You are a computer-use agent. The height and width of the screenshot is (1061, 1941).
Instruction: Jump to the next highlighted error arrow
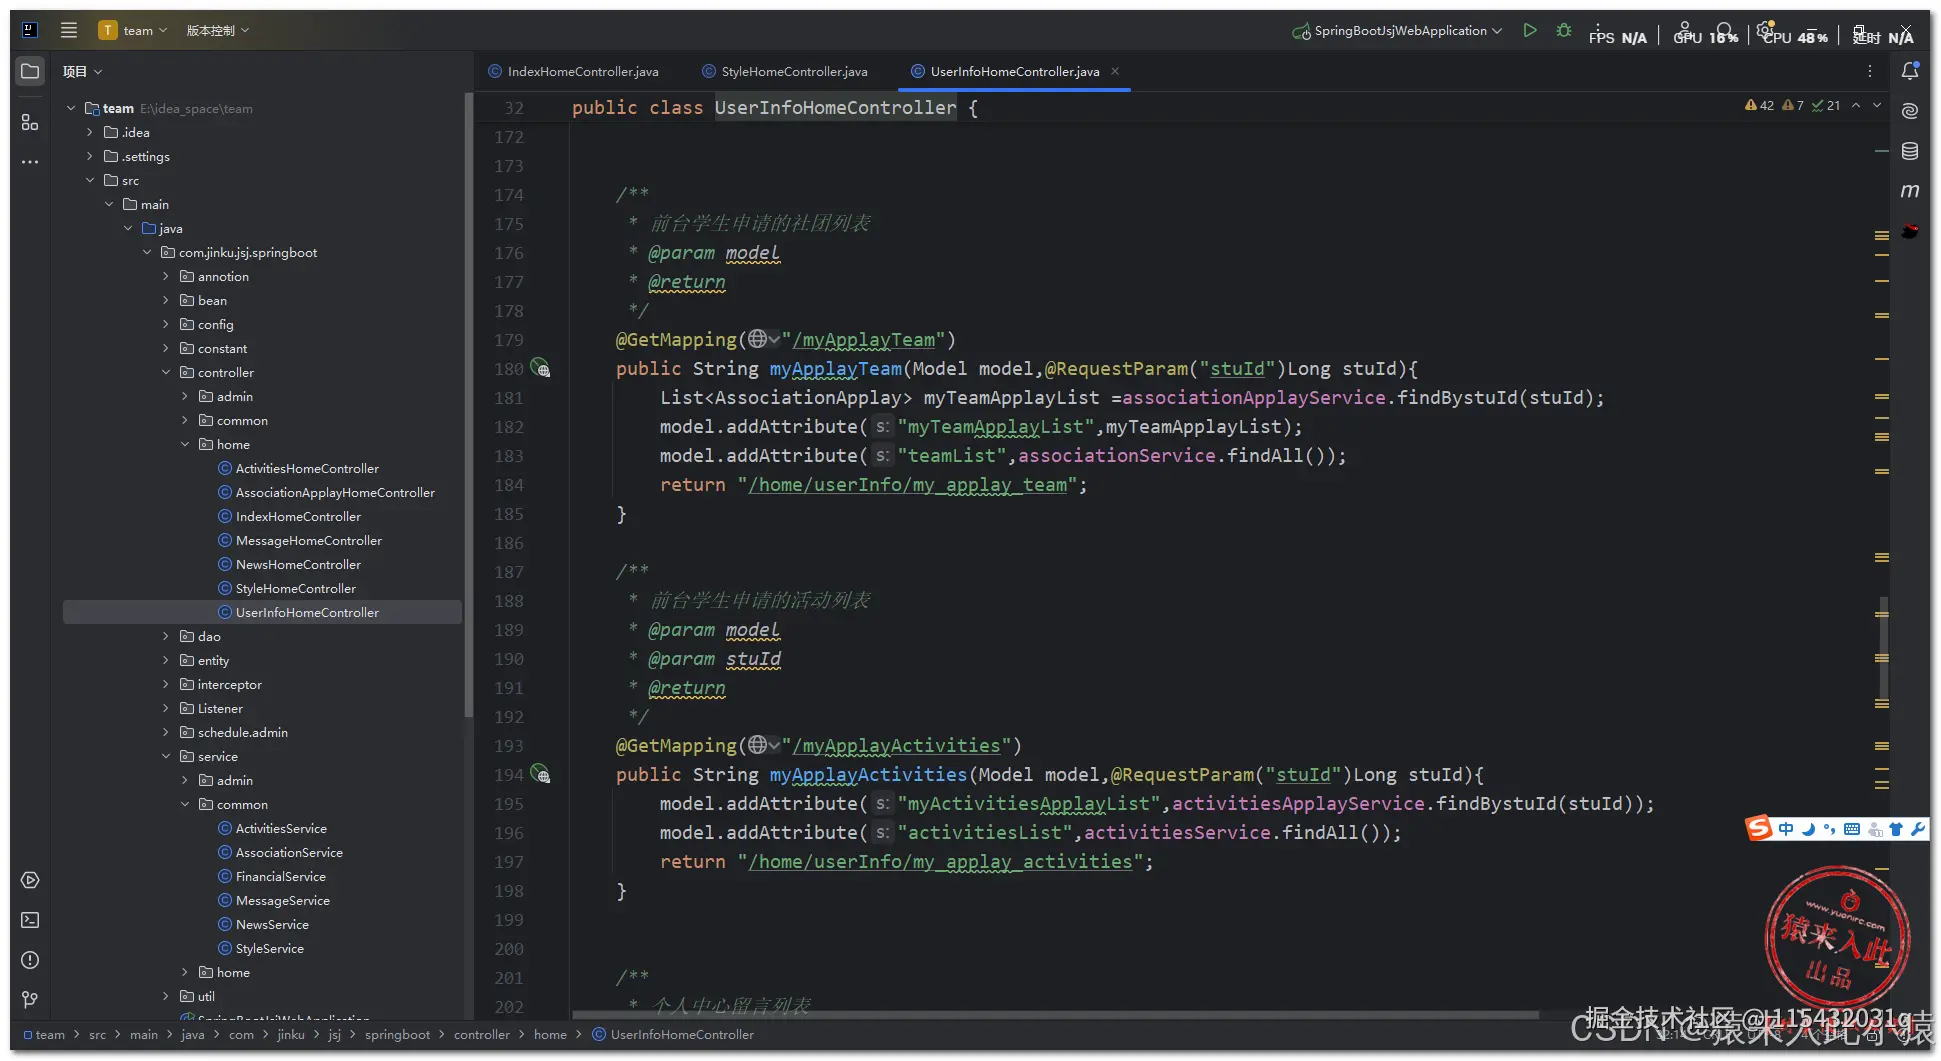[x=1877, y=105]
